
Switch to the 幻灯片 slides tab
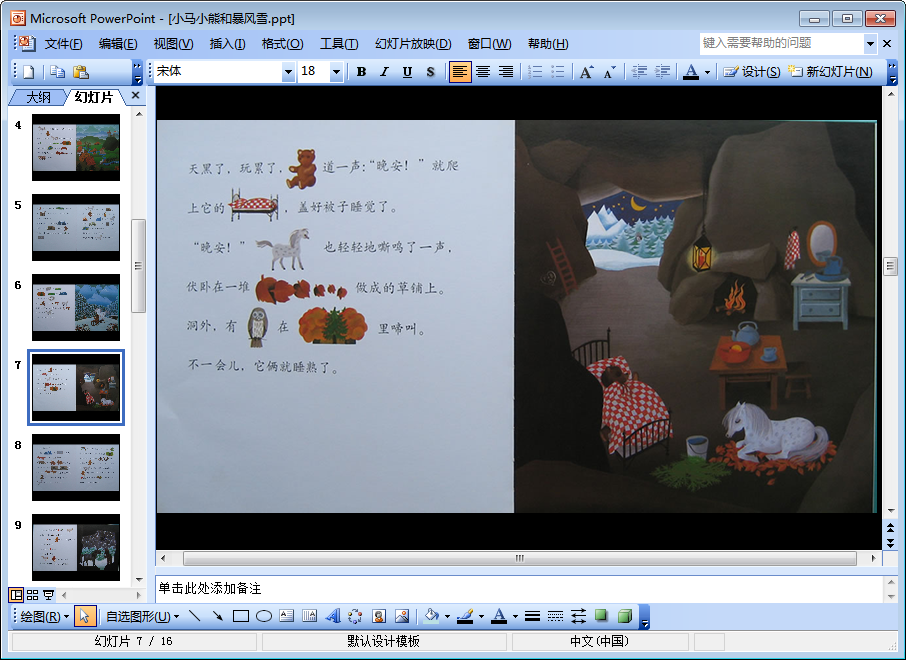(94, 97)
